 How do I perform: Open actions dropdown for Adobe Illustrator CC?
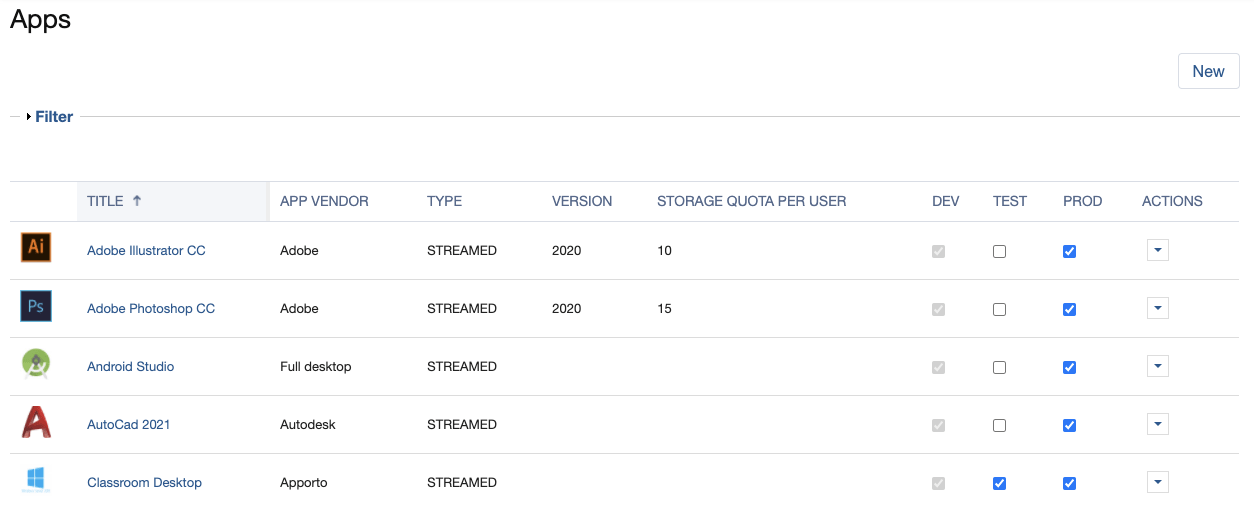1157,250
